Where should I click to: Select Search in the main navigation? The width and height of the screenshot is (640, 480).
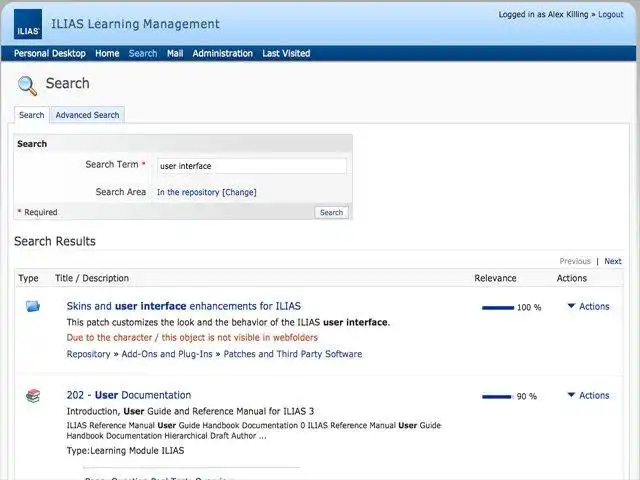coord(143,53)
